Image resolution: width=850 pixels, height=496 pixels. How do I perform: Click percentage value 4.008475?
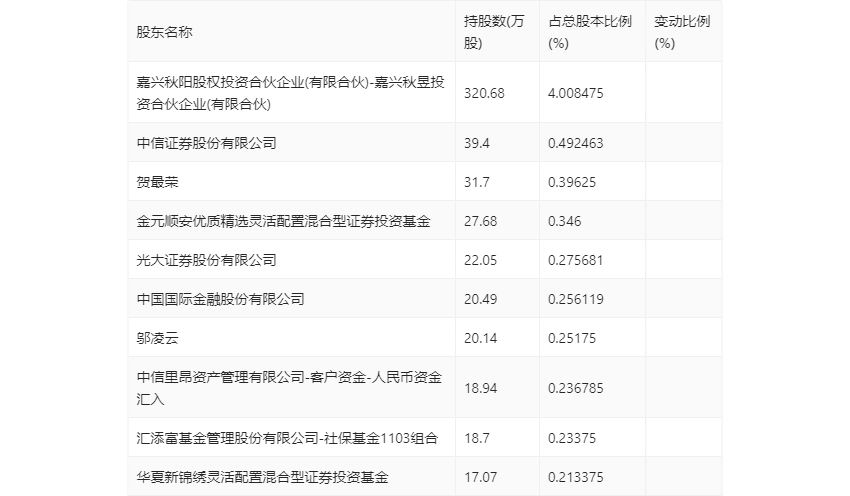click(576, 93)
